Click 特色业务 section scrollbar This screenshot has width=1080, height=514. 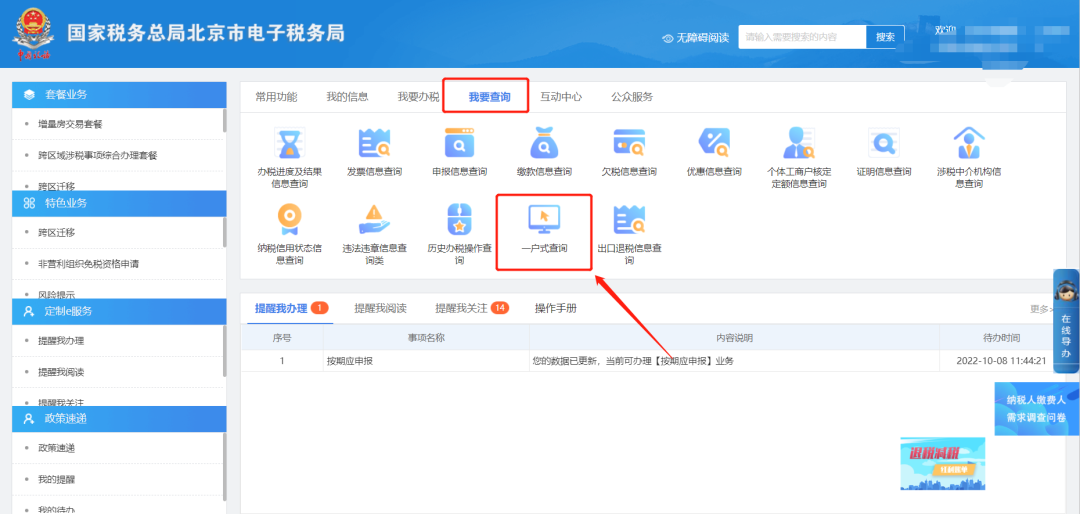click(225, 232)
